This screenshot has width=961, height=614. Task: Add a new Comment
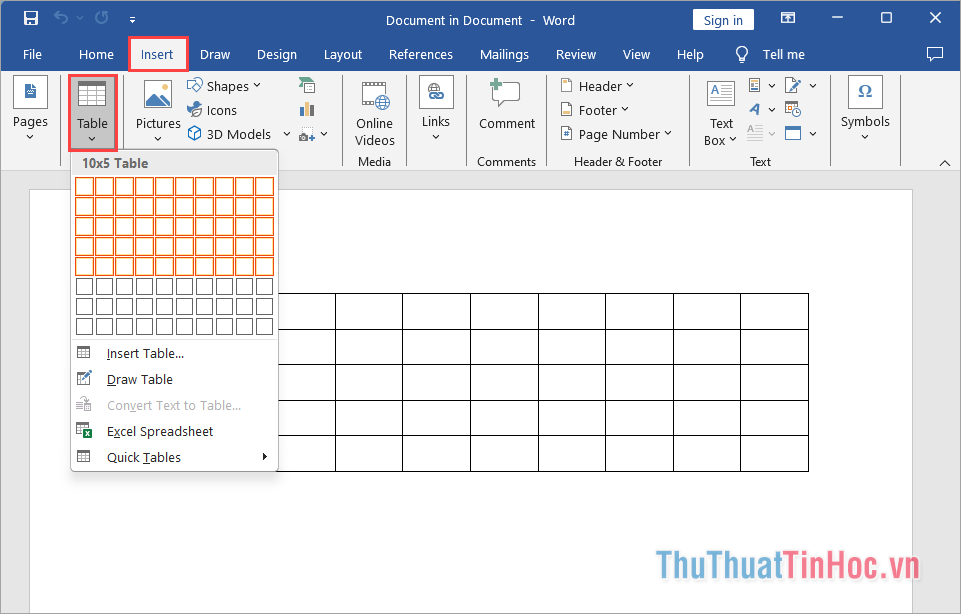[507, 105]
